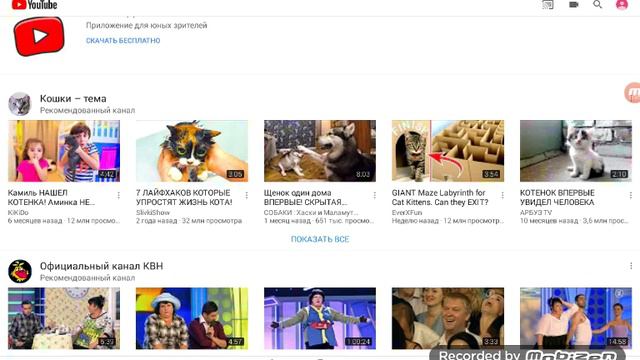Open АРБУЗ TV channel name link
Screen dimensions: 640x360
[x=536, y=213]
